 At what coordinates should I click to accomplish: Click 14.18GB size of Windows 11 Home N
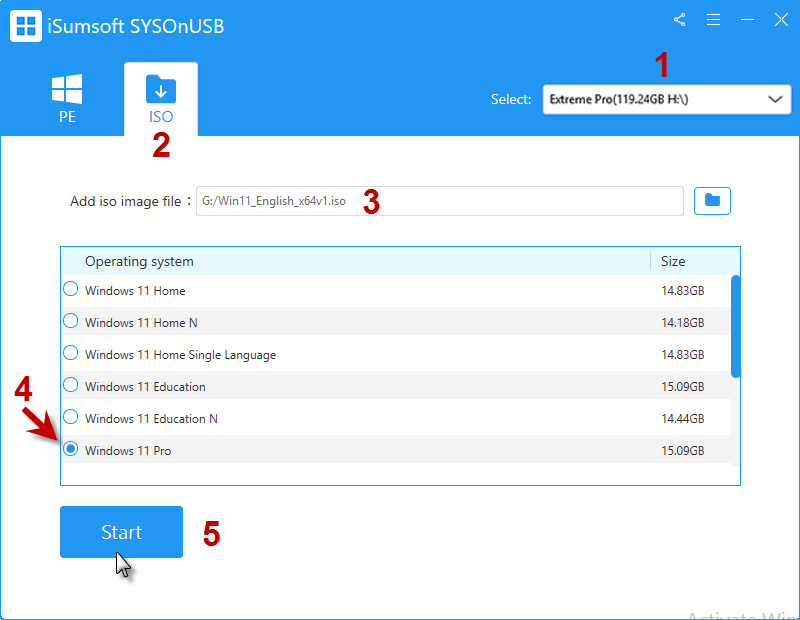pyautogui.click(x=683, y=323)
